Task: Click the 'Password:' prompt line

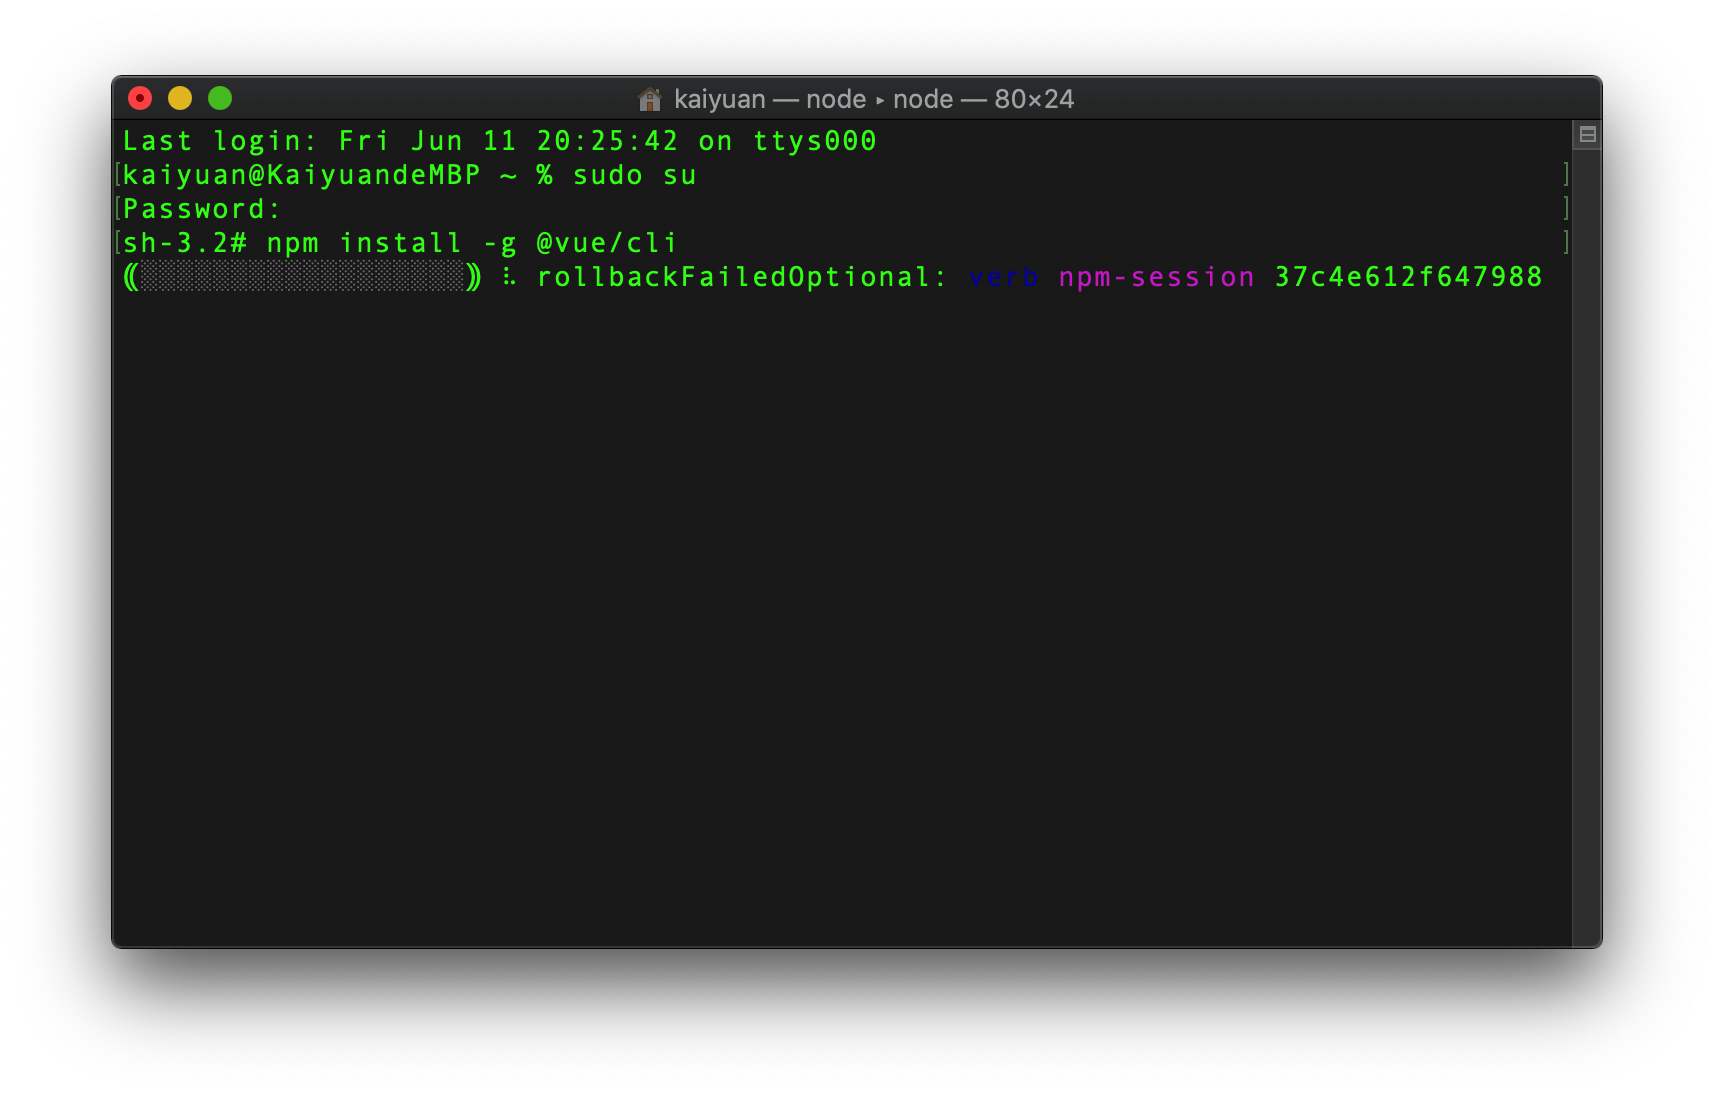Action: point(203,209)
